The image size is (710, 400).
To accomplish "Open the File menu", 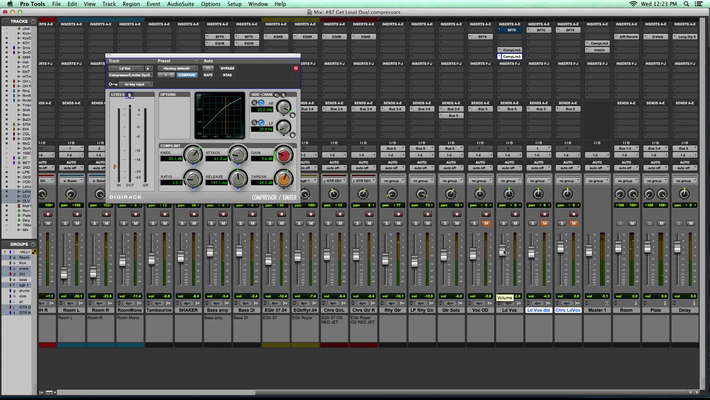I will click(56, 4).
